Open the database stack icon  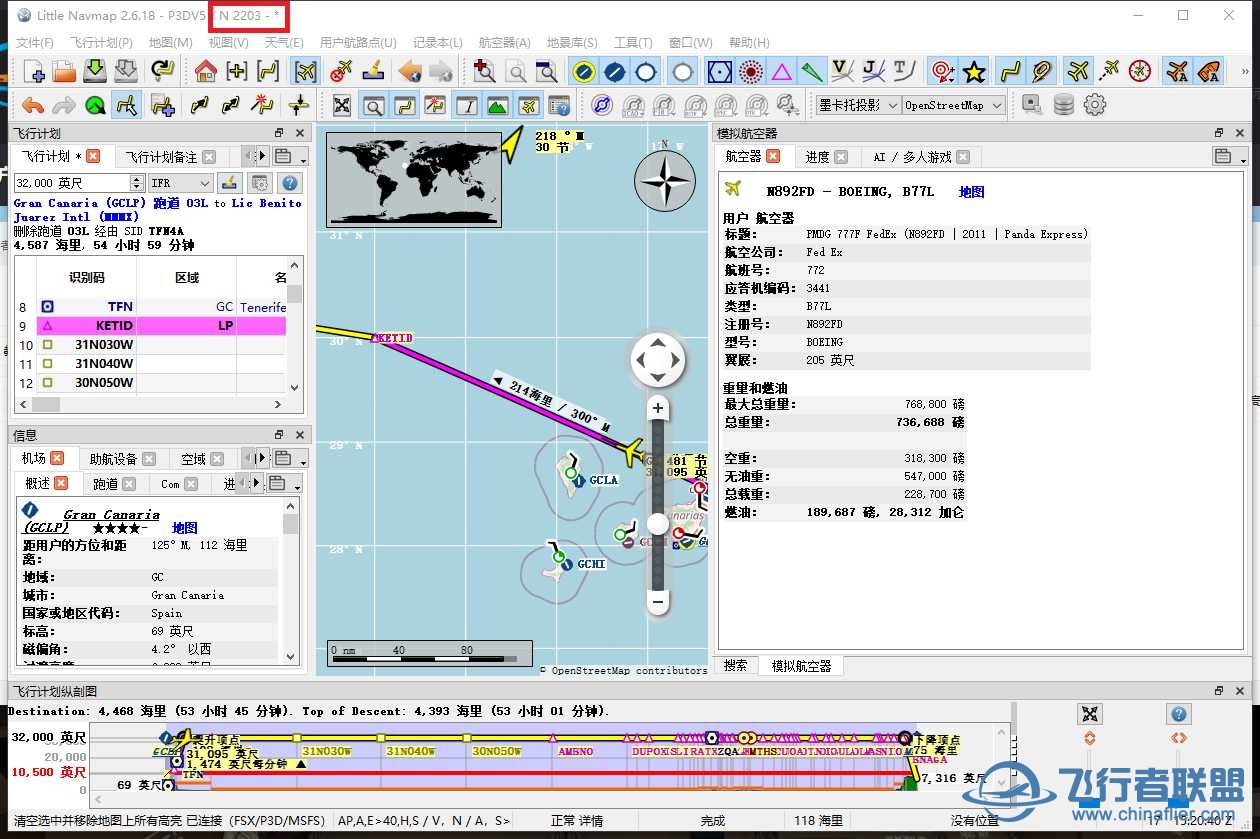tap(1064, 105)
